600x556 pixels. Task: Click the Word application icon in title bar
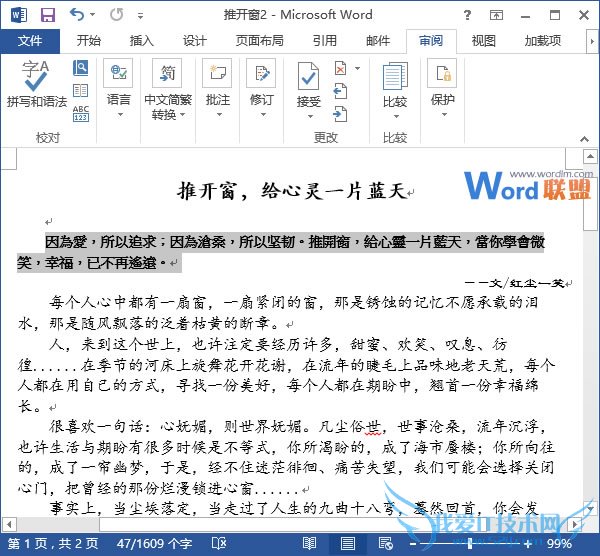[x=19, y=15]
